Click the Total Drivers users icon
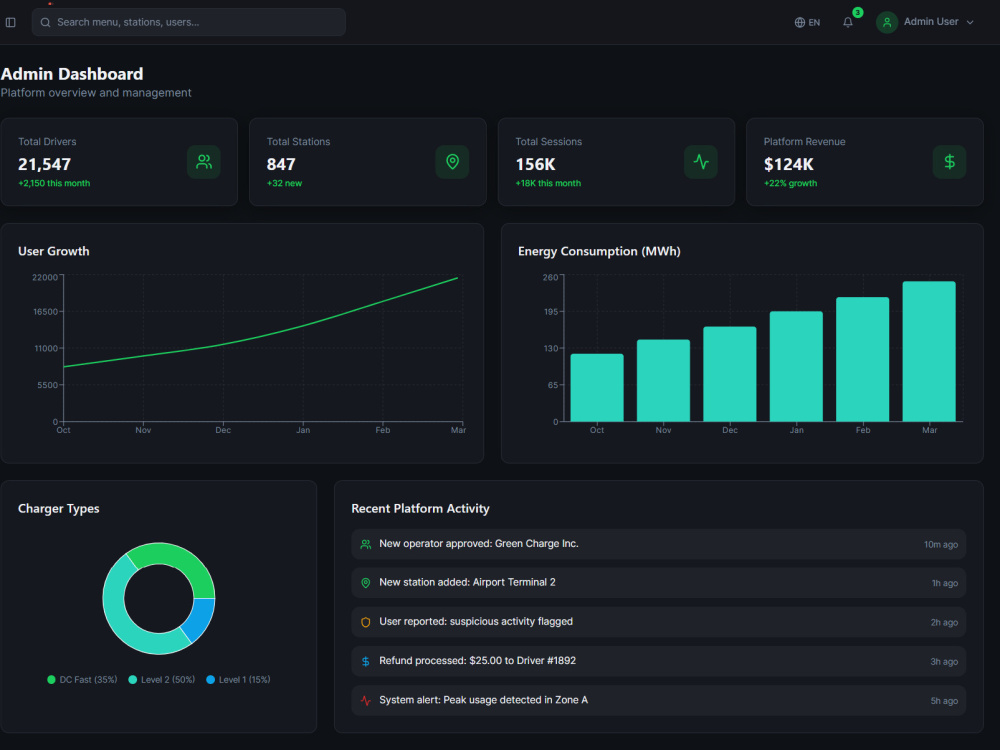Image resolution: width=1000 pixels, height=750 pixels. 204,162
